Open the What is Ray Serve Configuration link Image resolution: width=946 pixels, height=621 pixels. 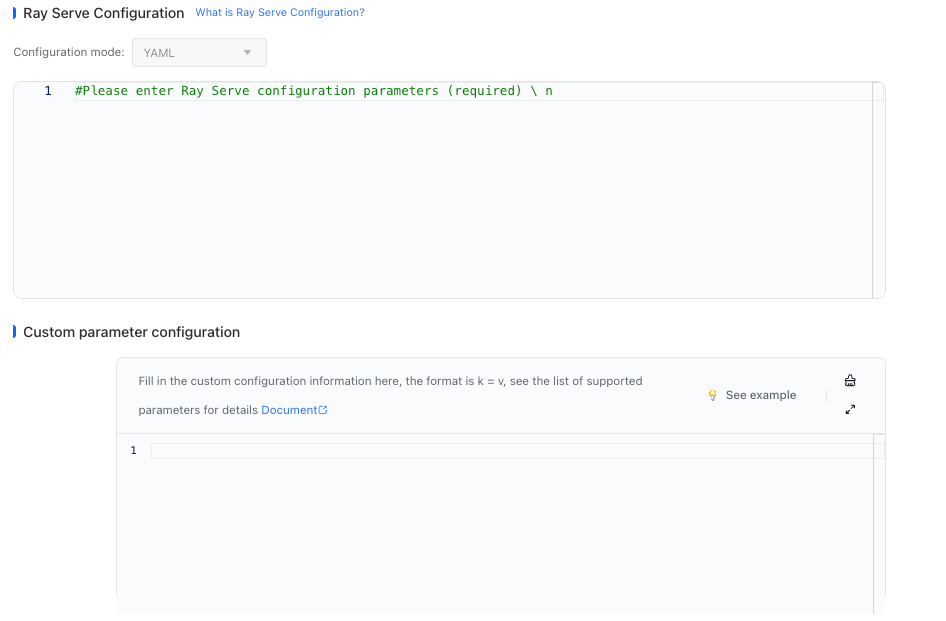coord(279,13)
